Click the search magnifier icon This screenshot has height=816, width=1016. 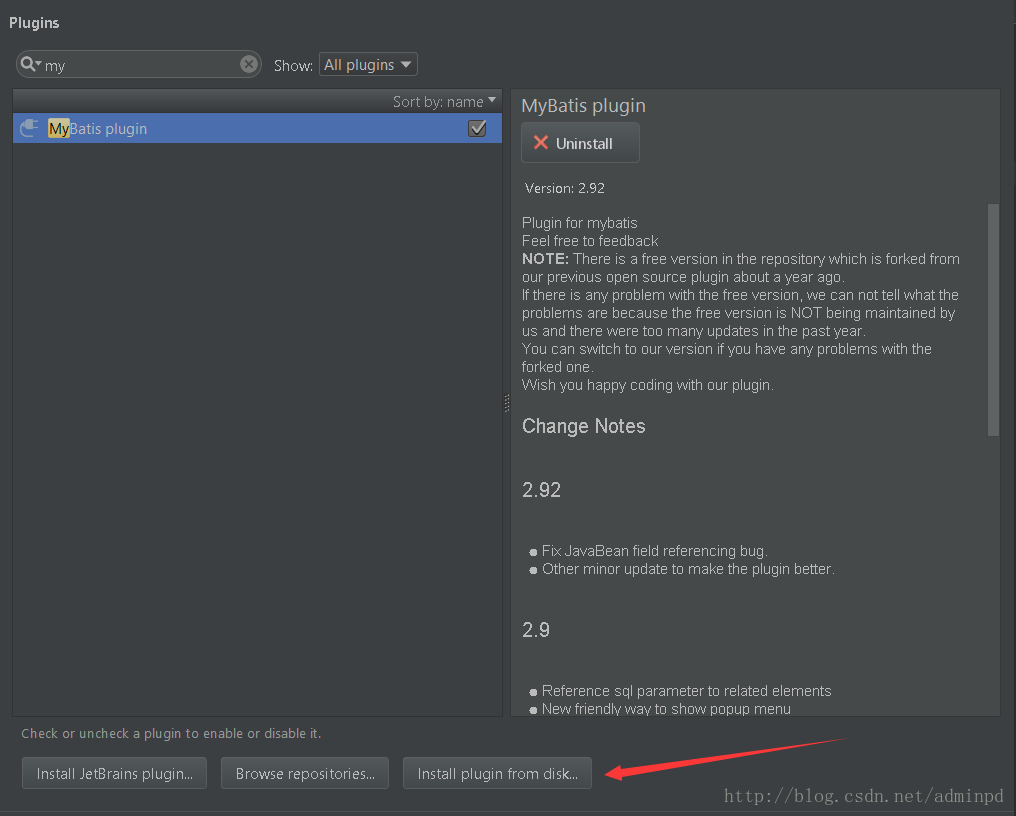30,64
